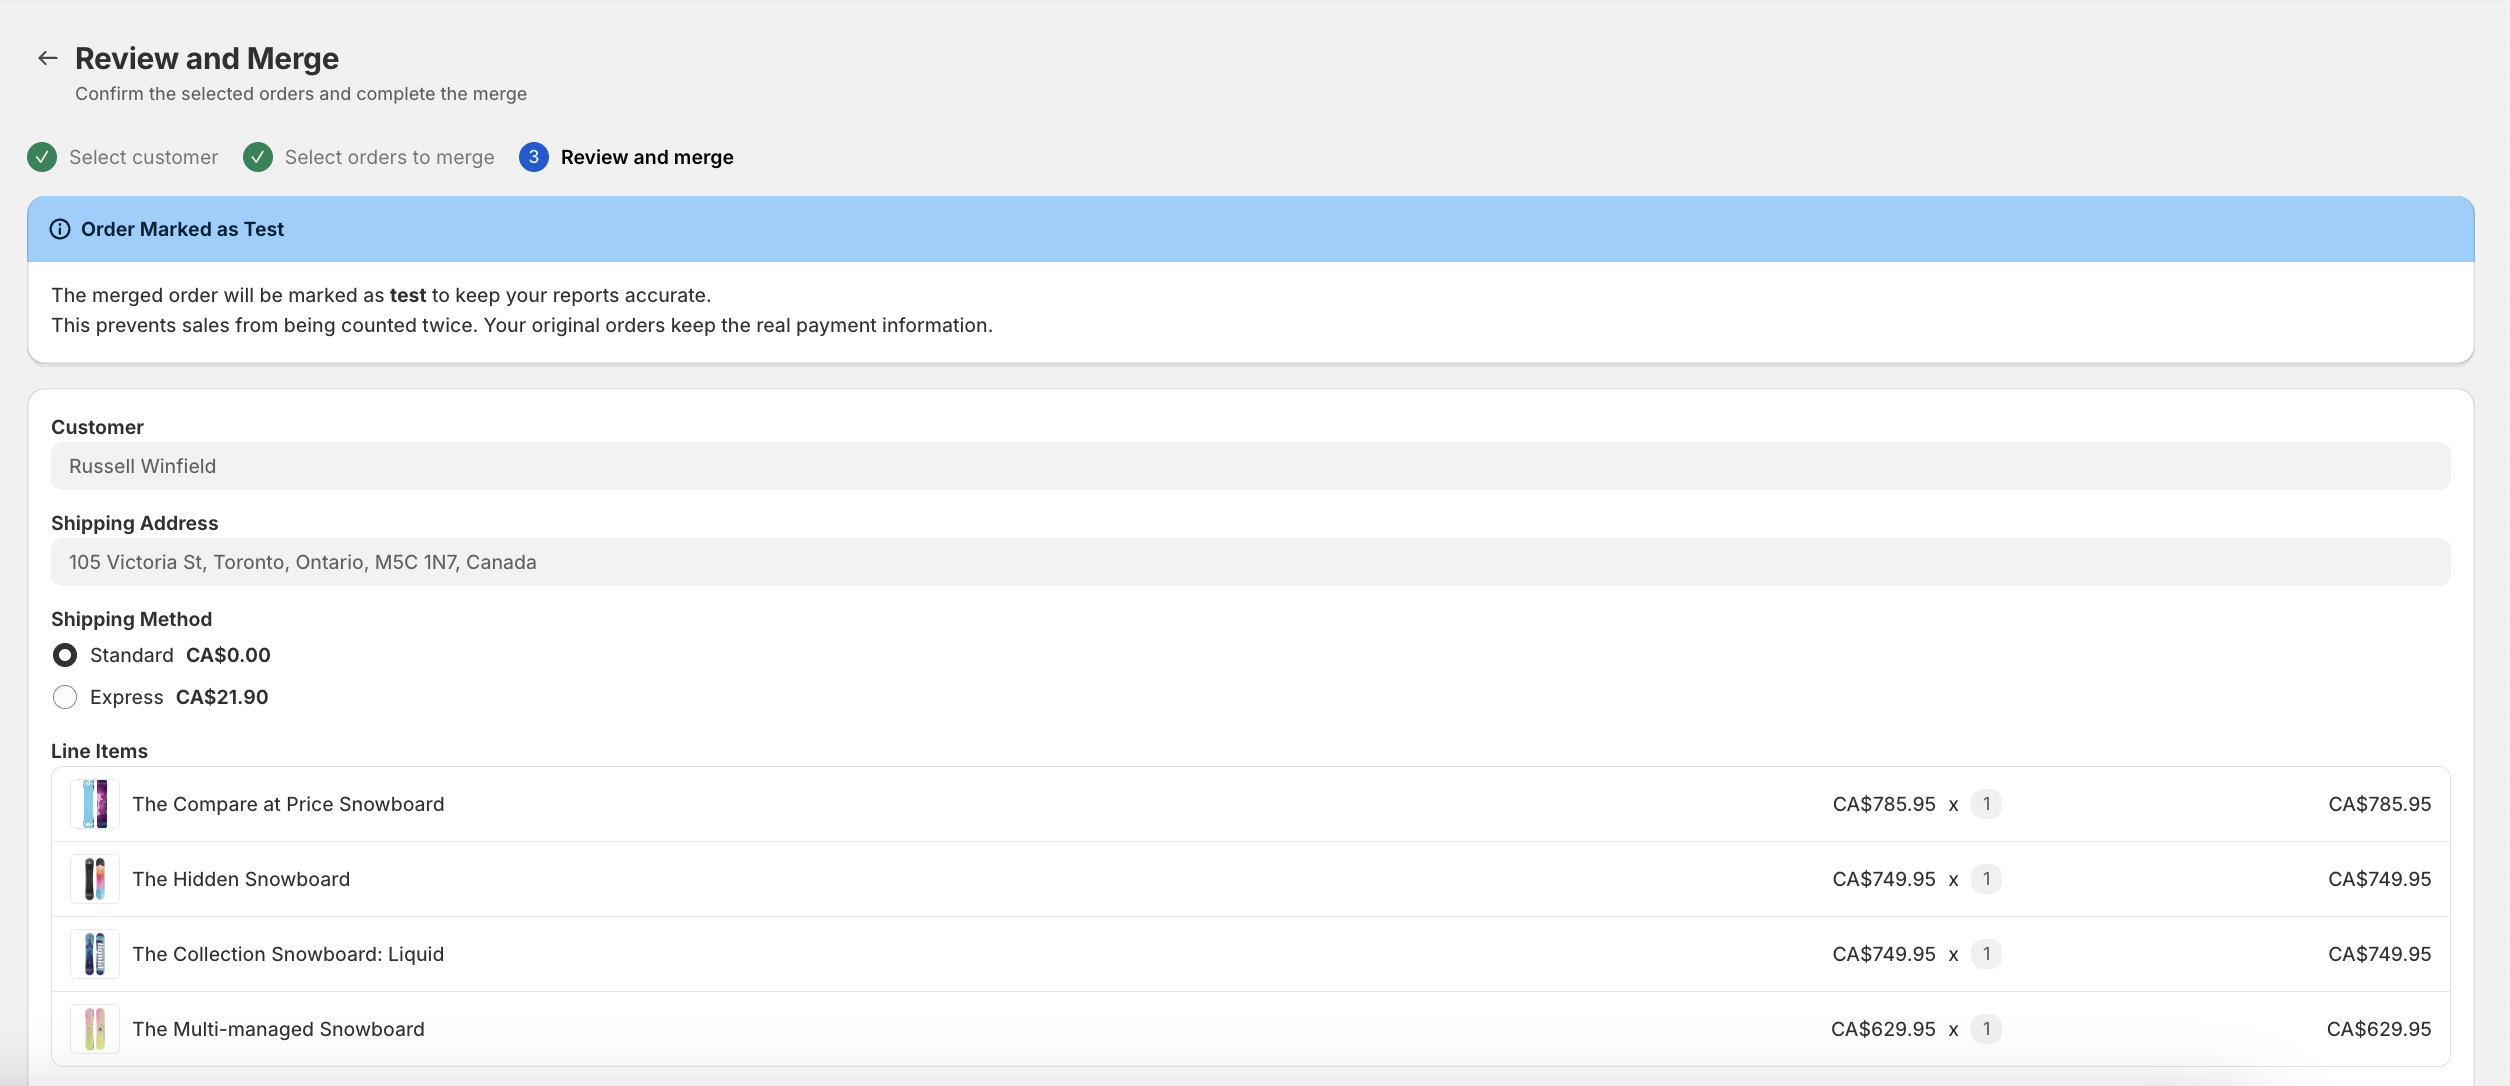Click the blue step 3 circle icon
Image resolution: width=2510 pixels, height=1086 pixels.
534,157
